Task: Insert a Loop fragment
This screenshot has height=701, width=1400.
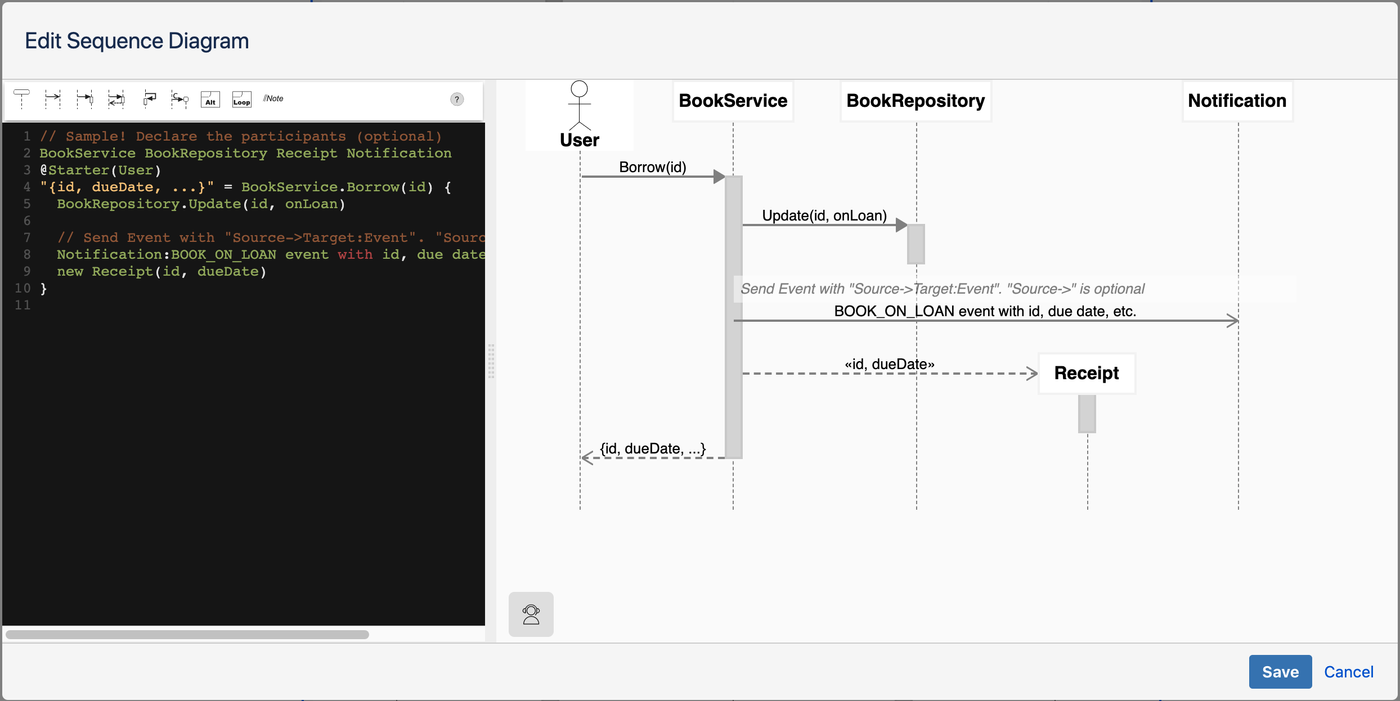Action: [x=241, y=98]
